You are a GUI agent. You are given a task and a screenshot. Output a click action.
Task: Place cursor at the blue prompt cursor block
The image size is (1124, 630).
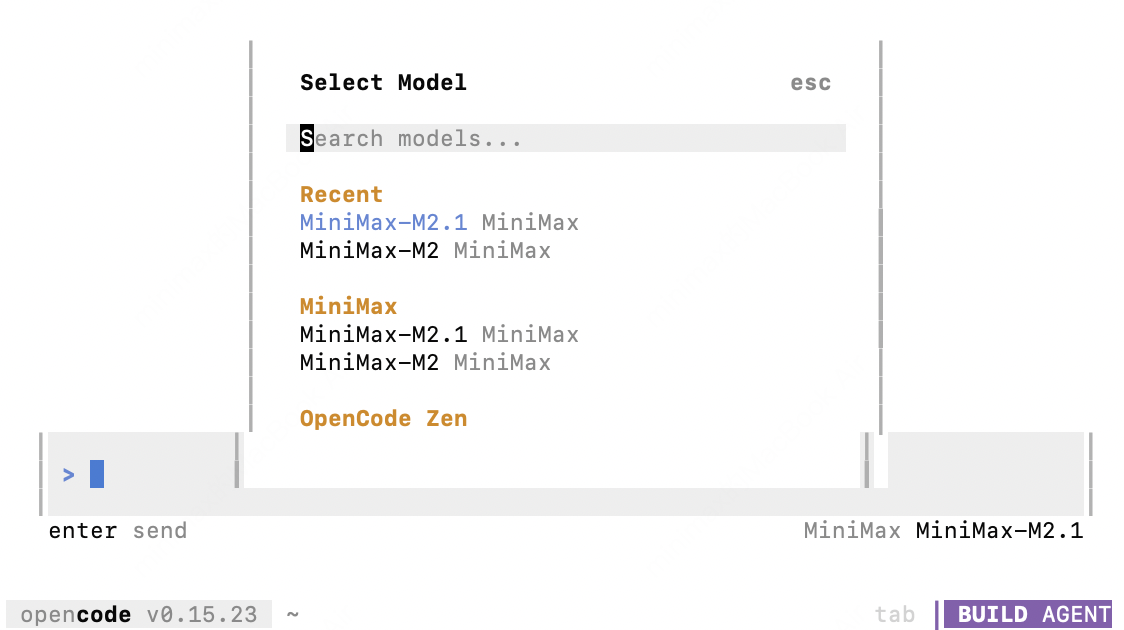click(x=97, y=474)
